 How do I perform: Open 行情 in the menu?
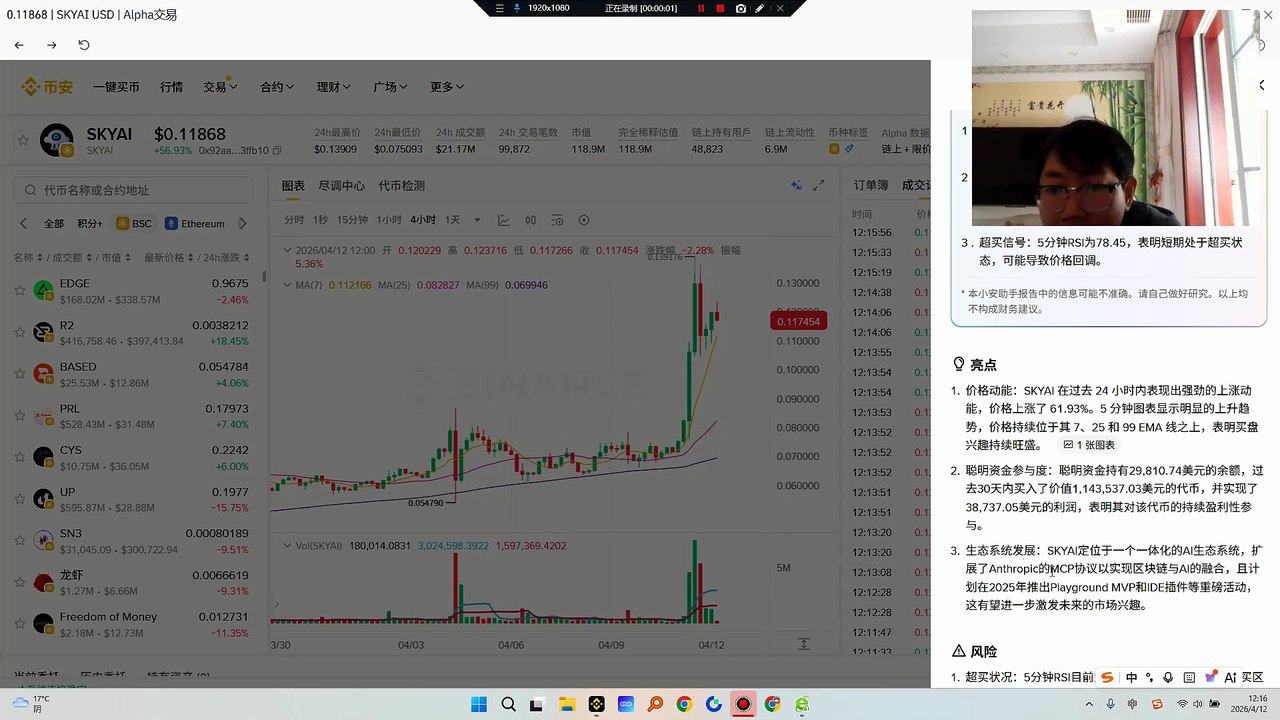click(x=171, y=87)
